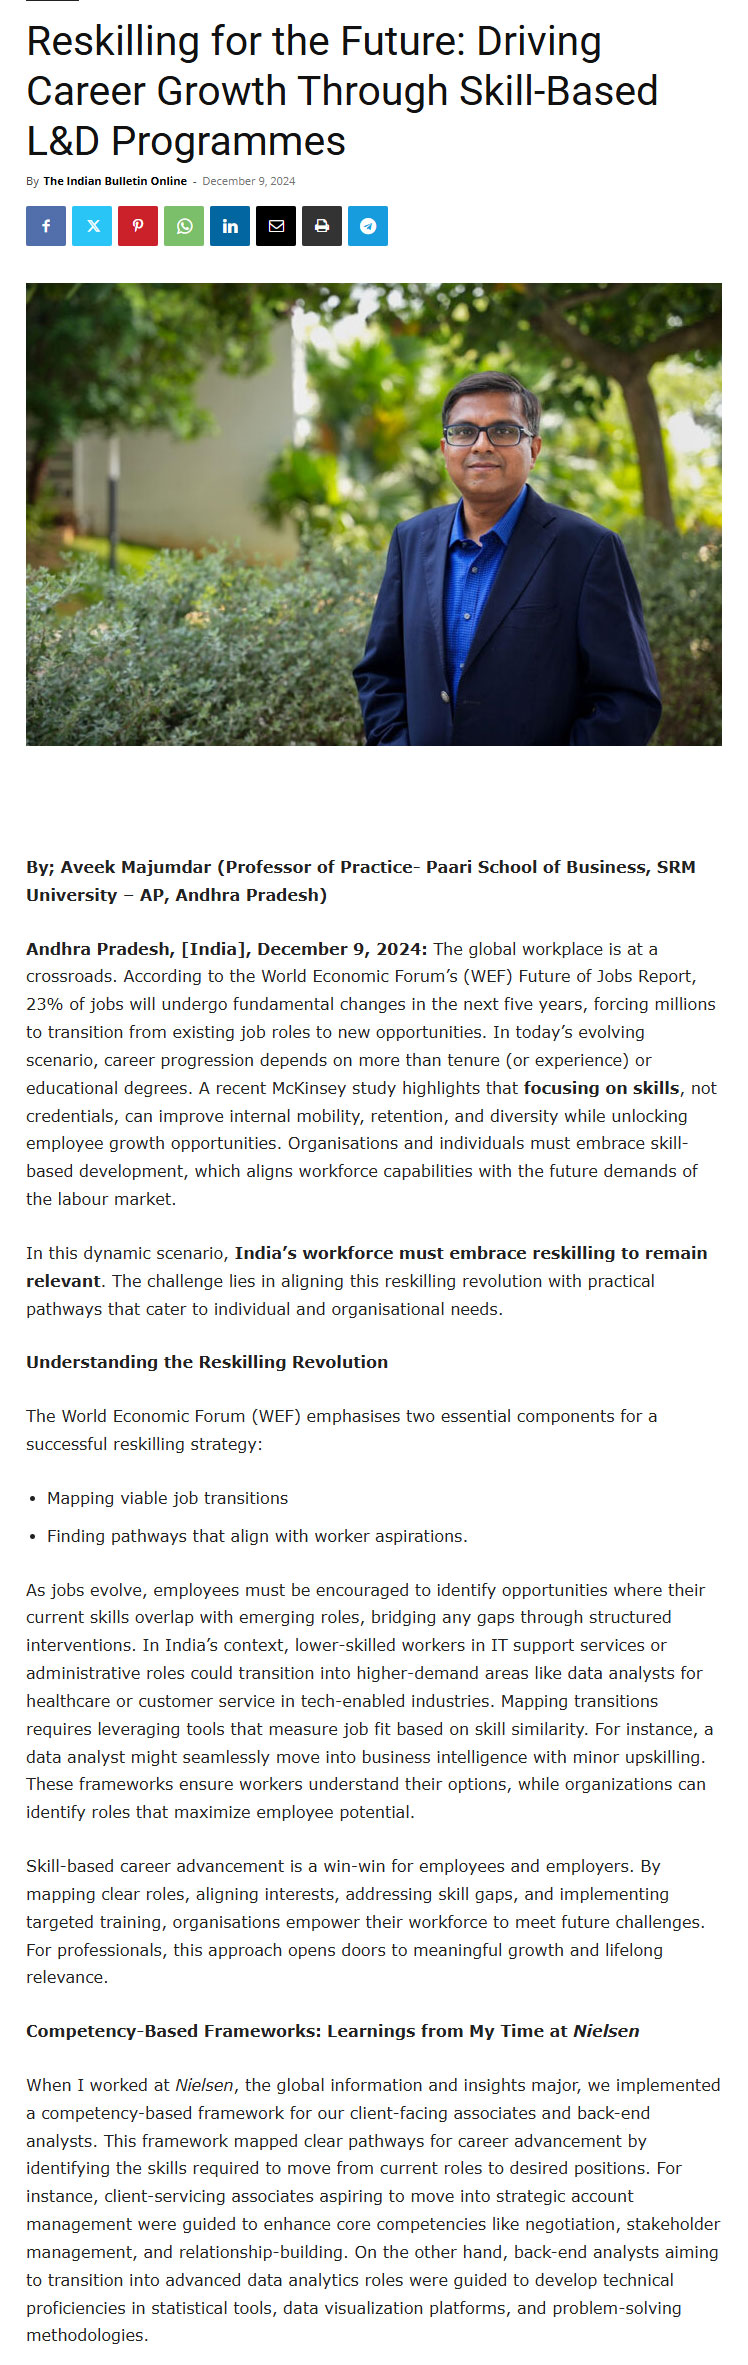Click the bold "focusing on skills" text

click(601, 1087)
